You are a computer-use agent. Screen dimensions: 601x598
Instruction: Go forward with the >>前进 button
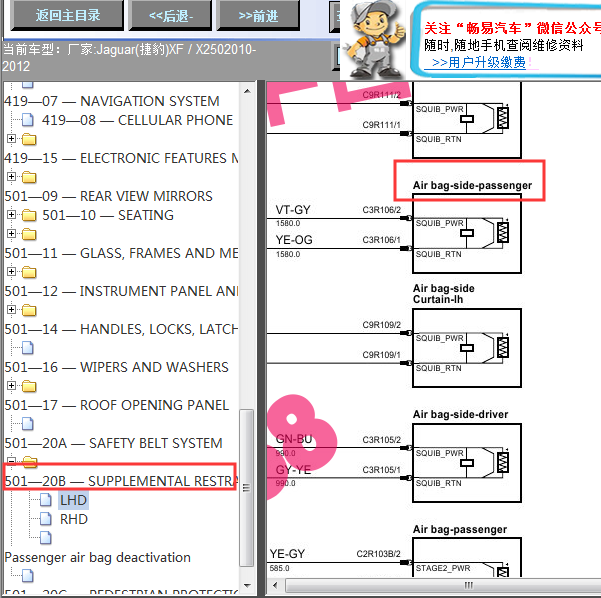pyautogui.click(x=258, y=15)
